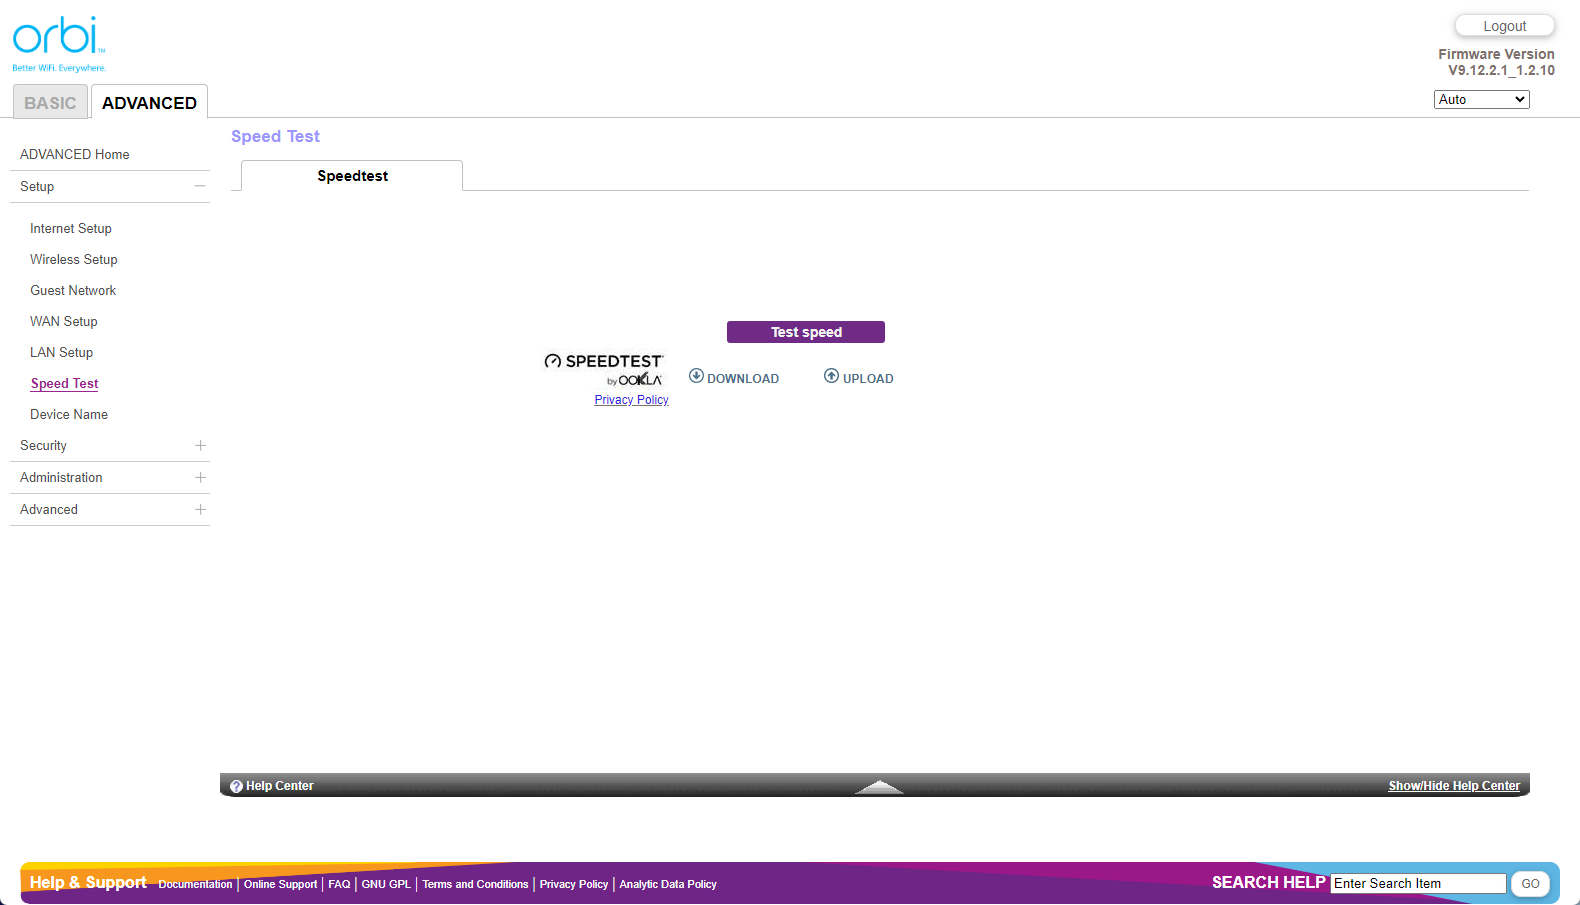Switch to the BASIC tab
The height and width of the screenshot is (905, 1580).
click(x=50, y=103)
